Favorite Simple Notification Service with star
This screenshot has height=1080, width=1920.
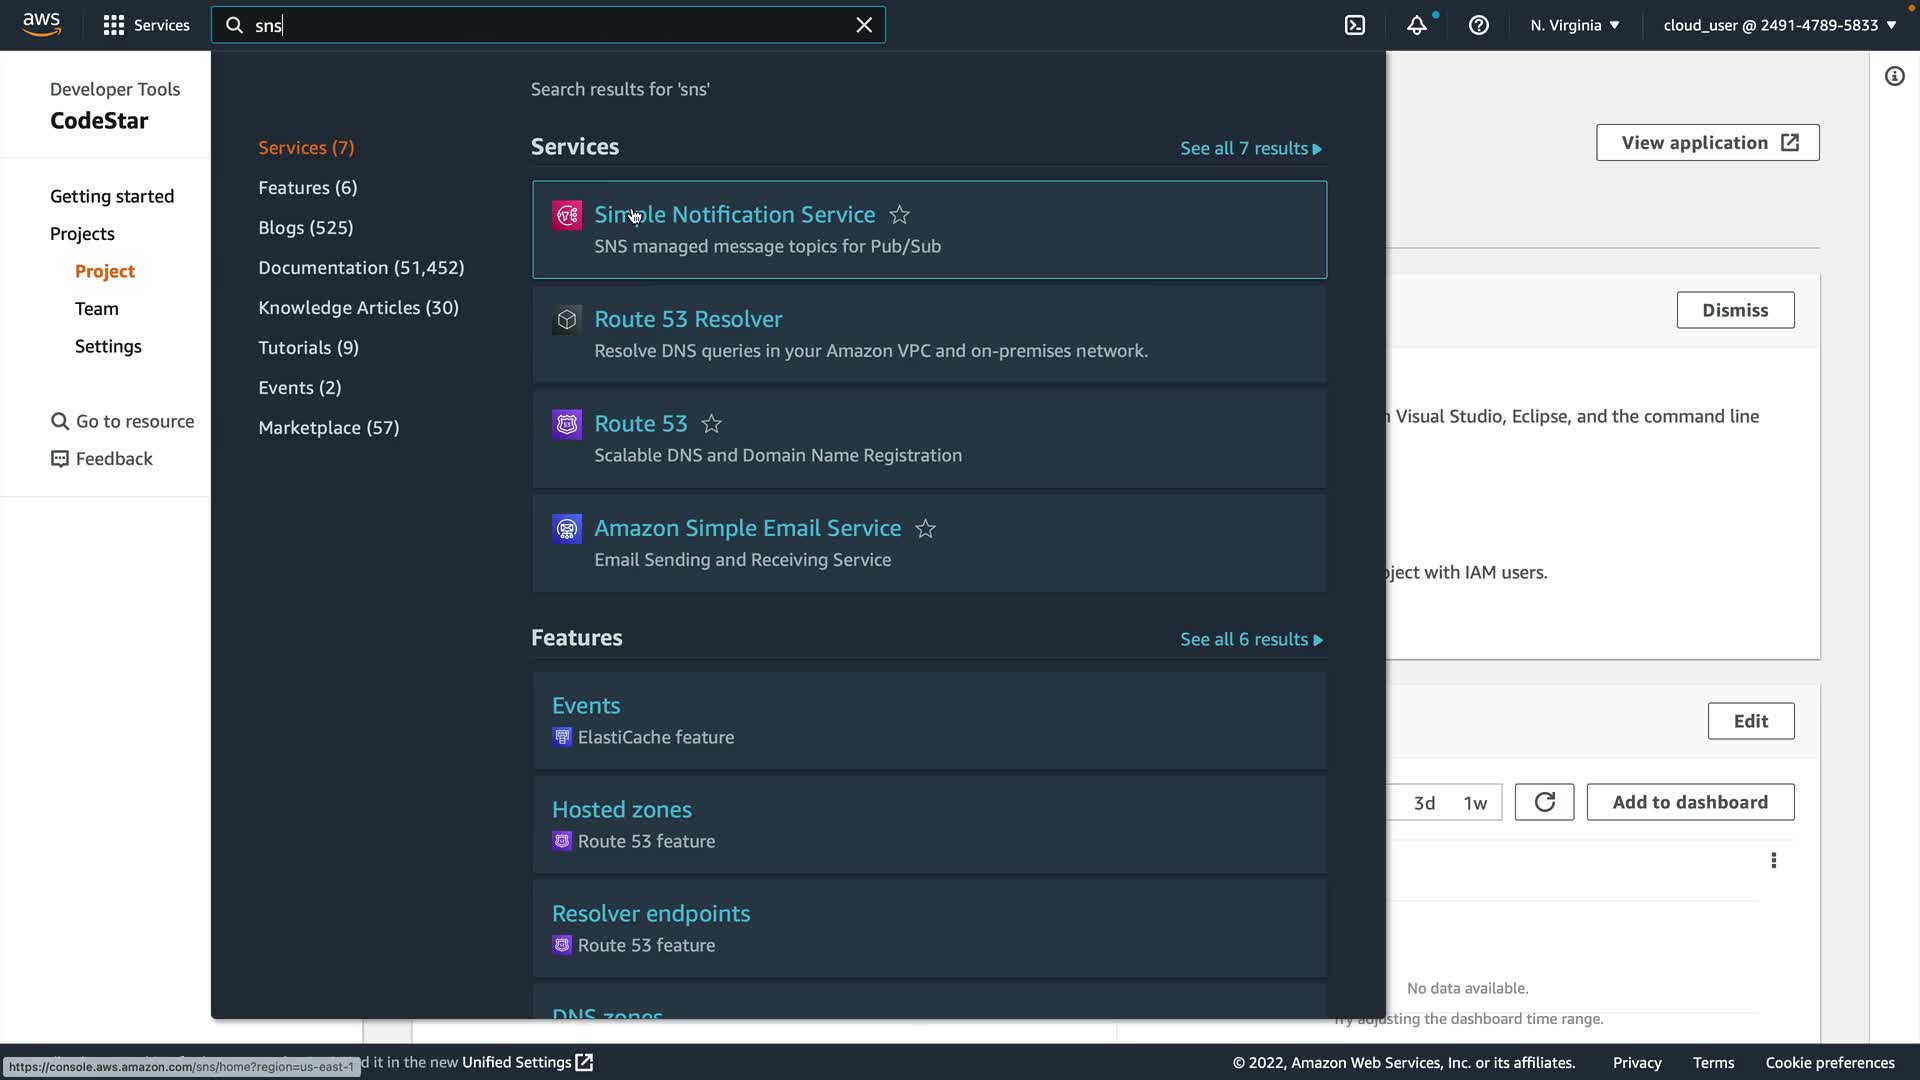click(899, 215)
